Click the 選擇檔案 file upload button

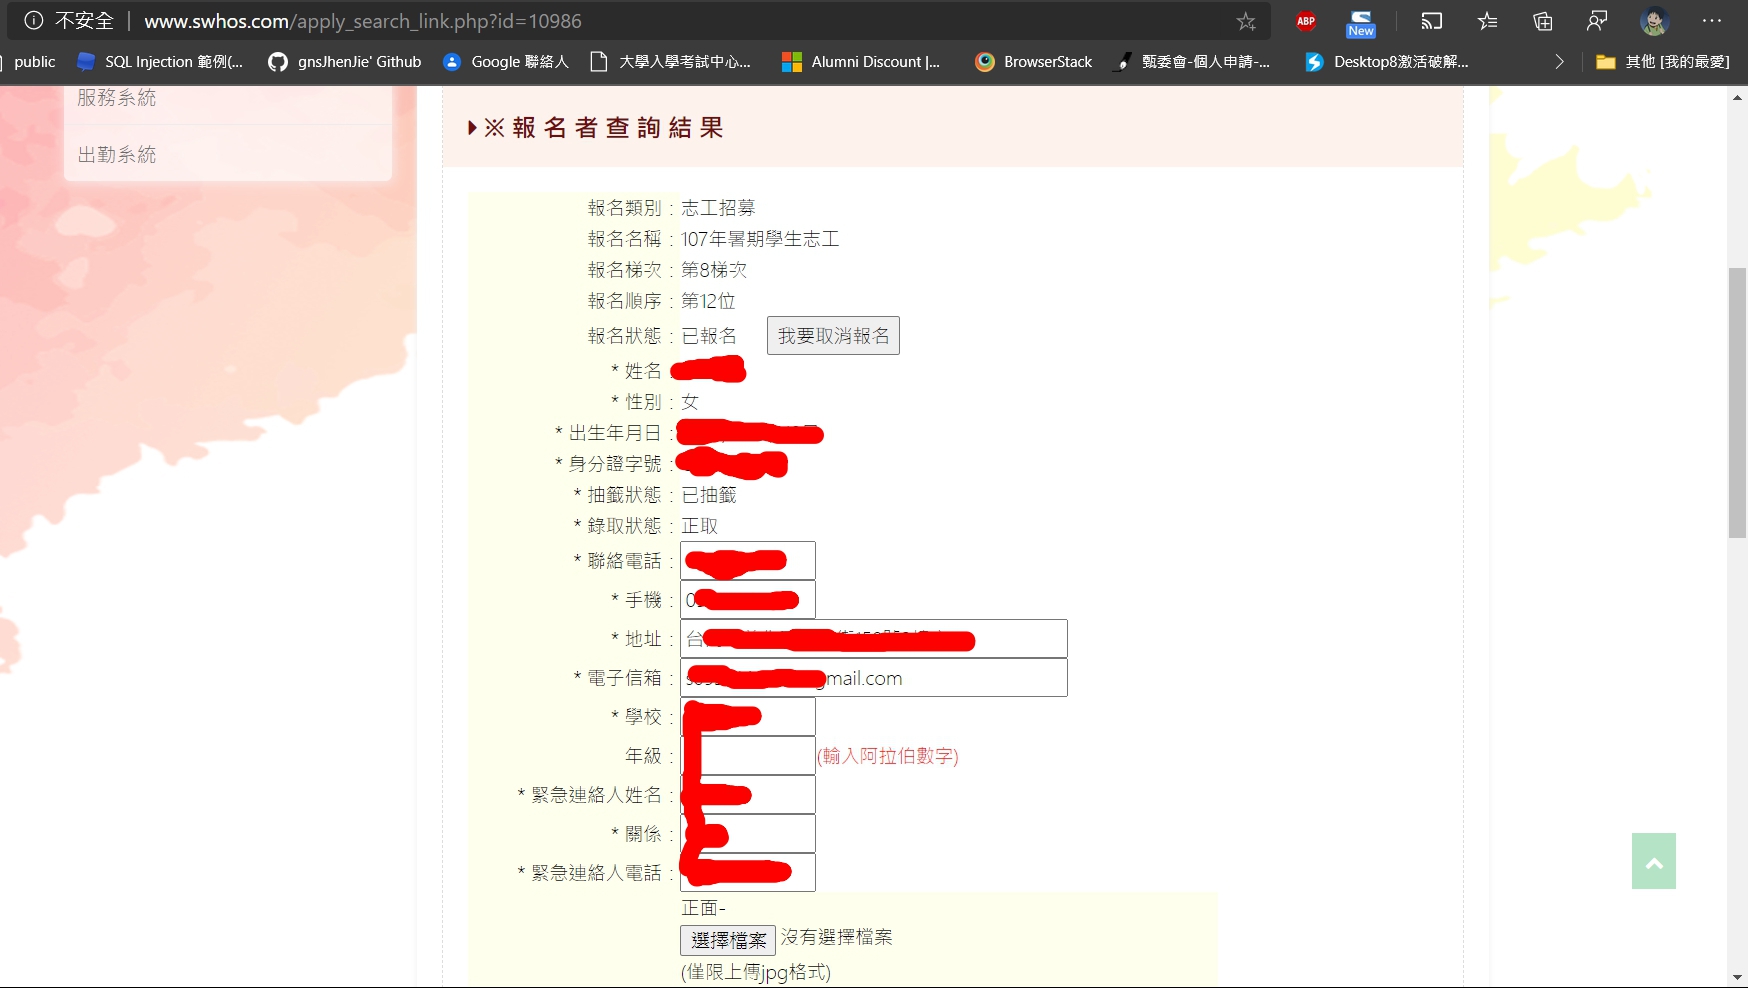point(728,940)
